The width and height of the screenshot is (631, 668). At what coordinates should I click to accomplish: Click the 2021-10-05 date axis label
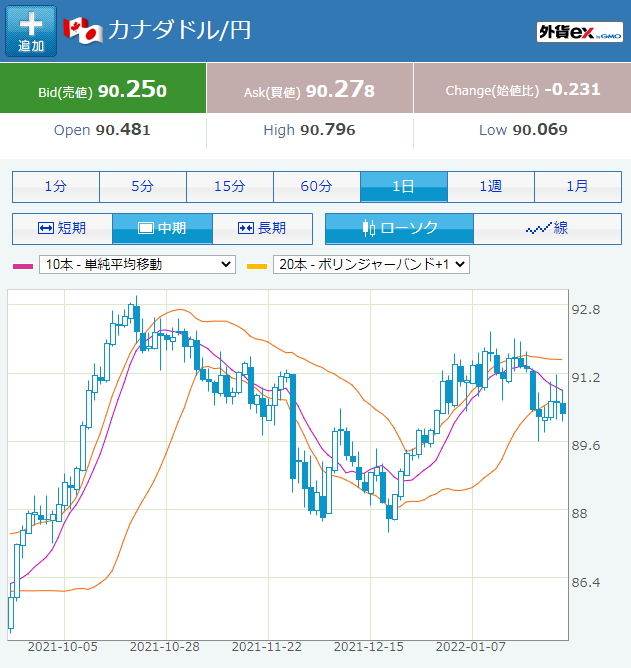pyautogui.click(x=63, y=647)
